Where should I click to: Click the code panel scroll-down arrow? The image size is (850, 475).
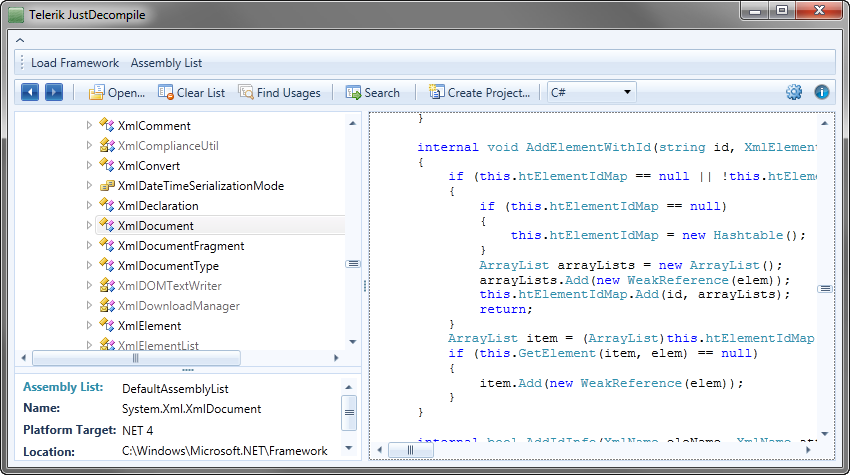pyautogui.click(x=825, y=433)
